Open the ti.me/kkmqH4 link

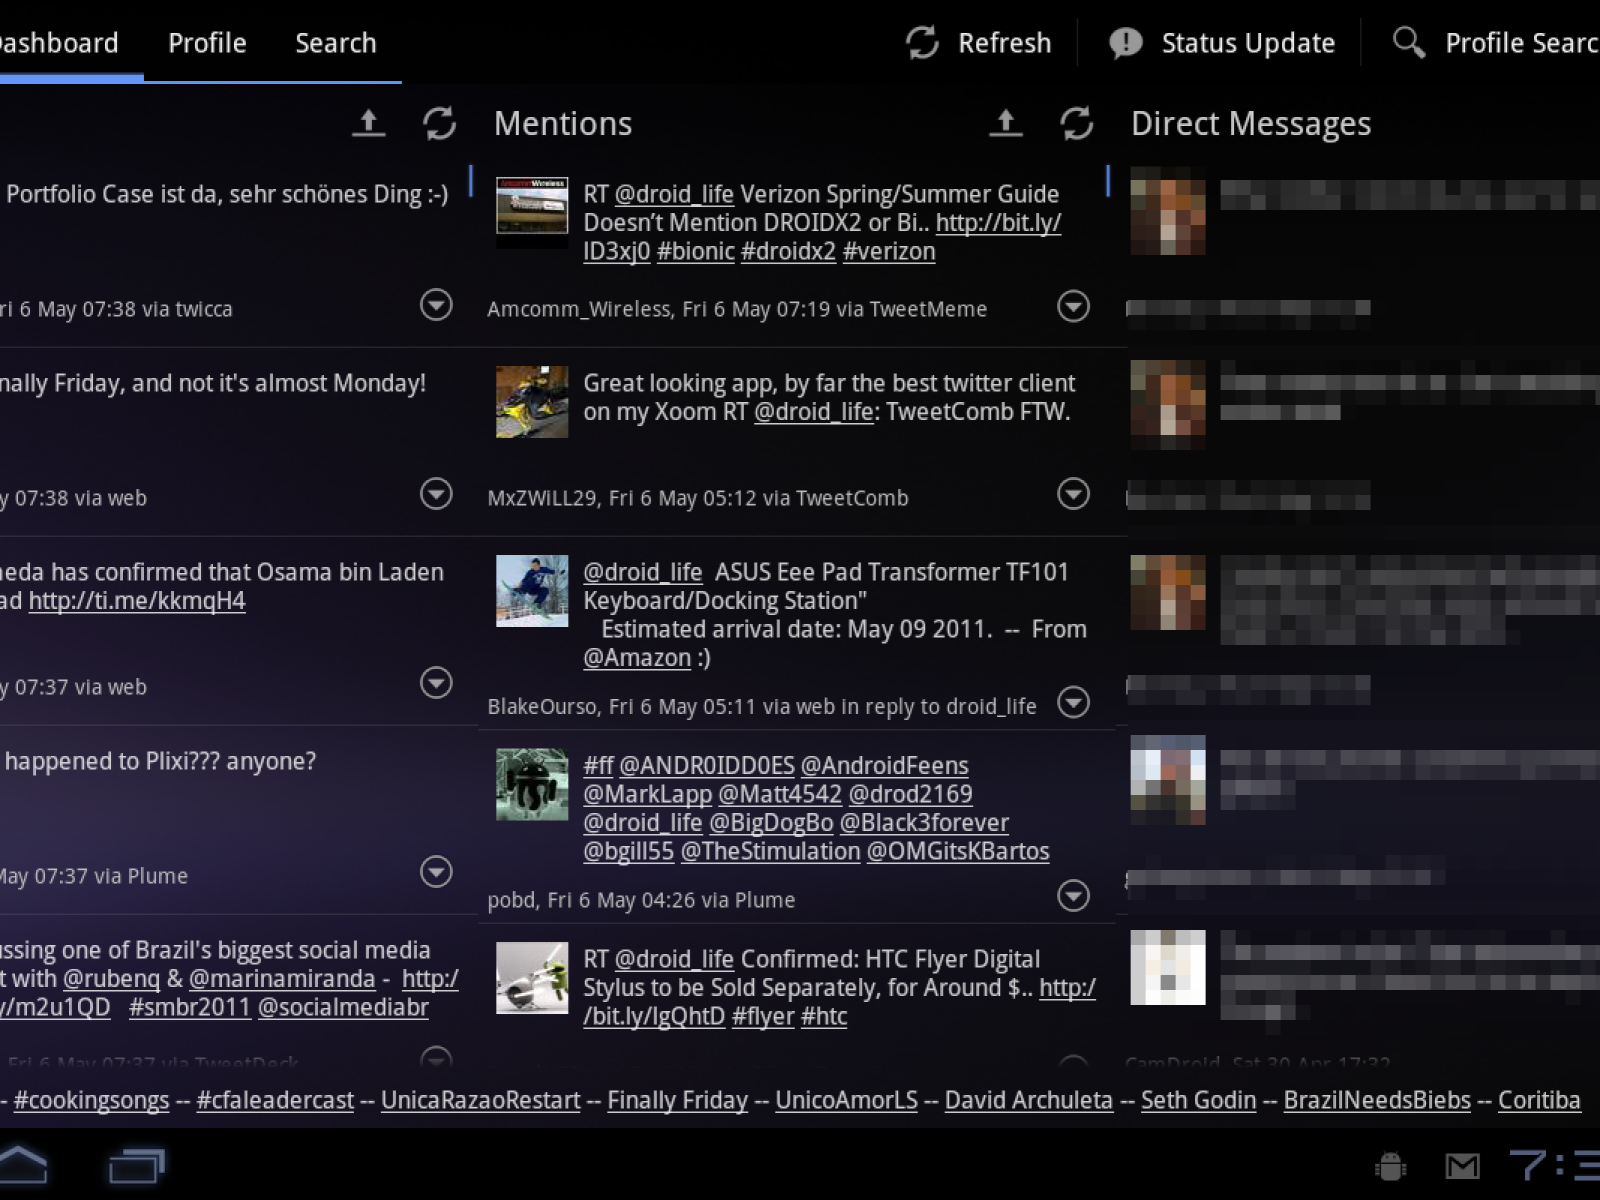coord(137,601)
